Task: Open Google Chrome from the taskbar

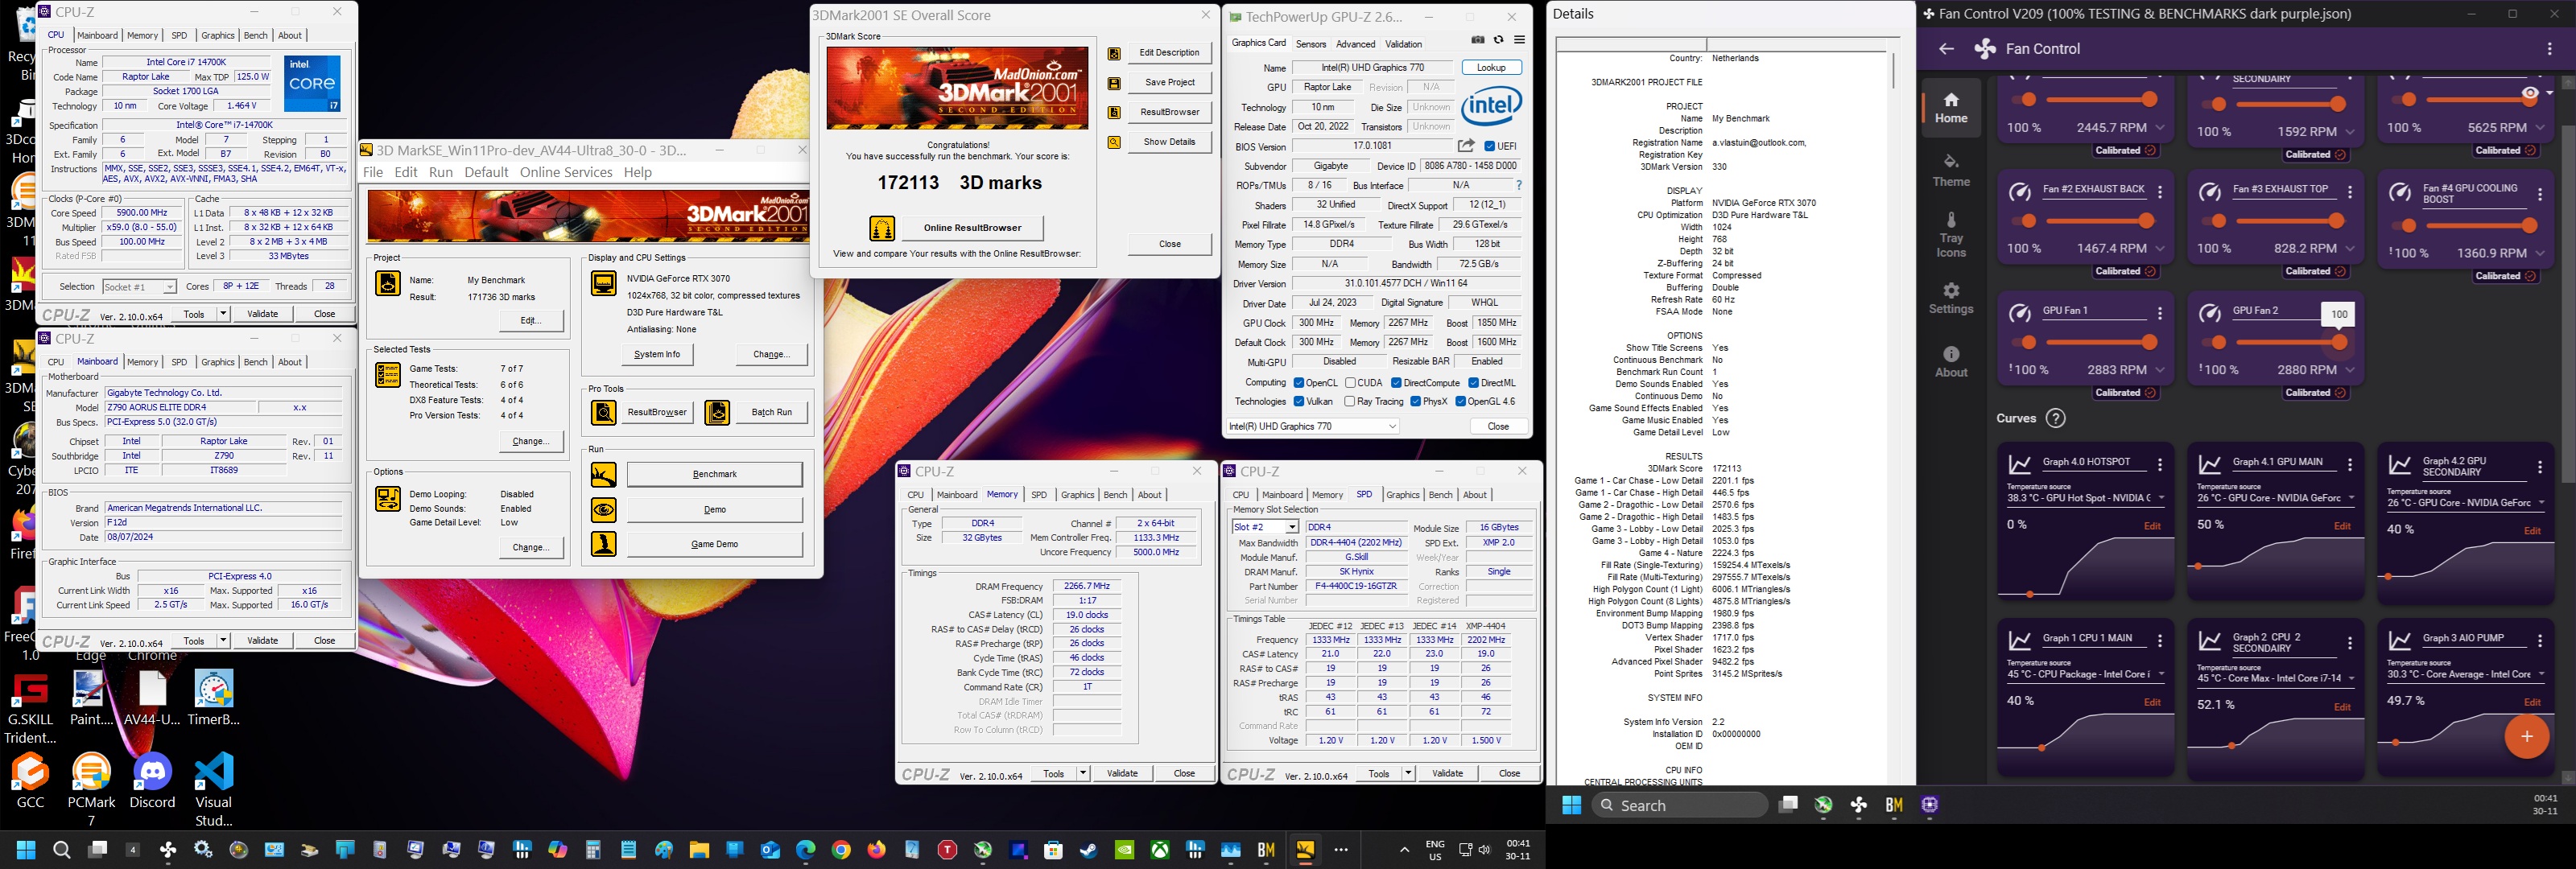Action: (x=841, y=850)
